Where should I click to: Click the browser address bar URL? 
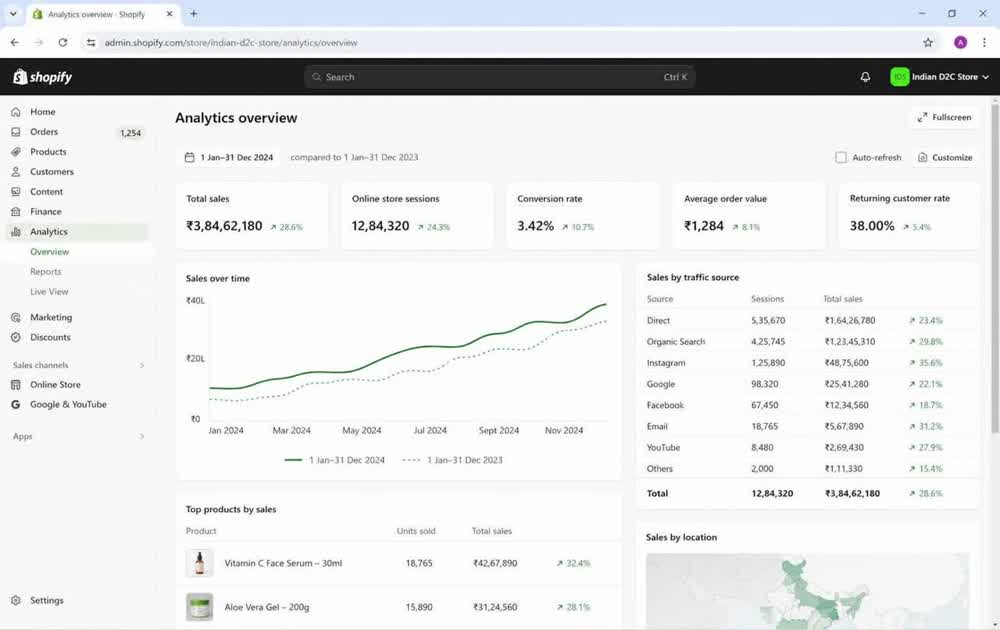tap(231, 43)
